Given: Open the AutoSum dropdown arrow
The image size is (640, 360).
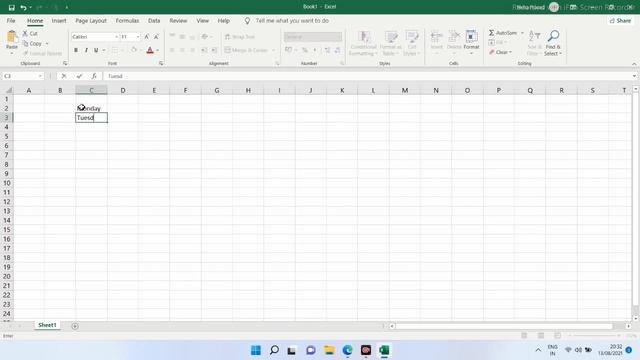Looking at the screenshot, I should click(522, 33).
